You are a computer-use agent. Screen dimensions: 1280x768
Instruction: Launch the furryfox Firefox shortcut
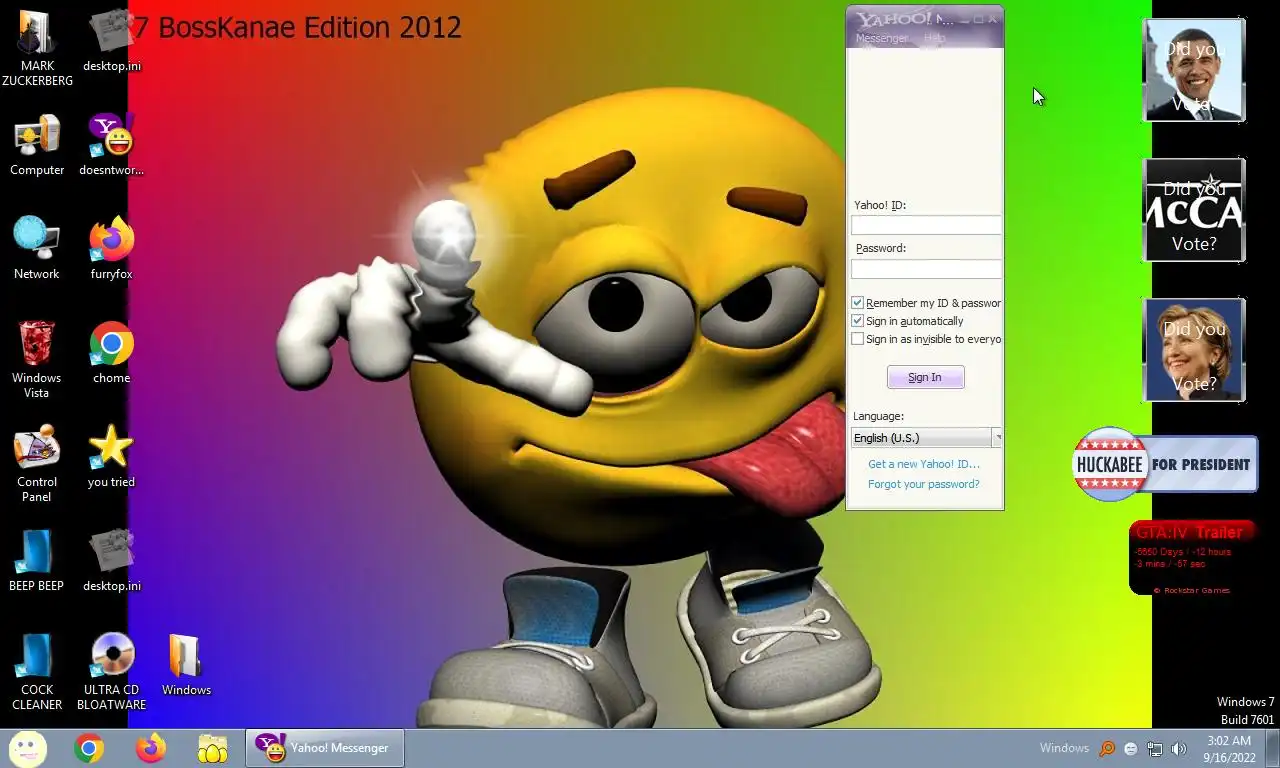(111, 247)
